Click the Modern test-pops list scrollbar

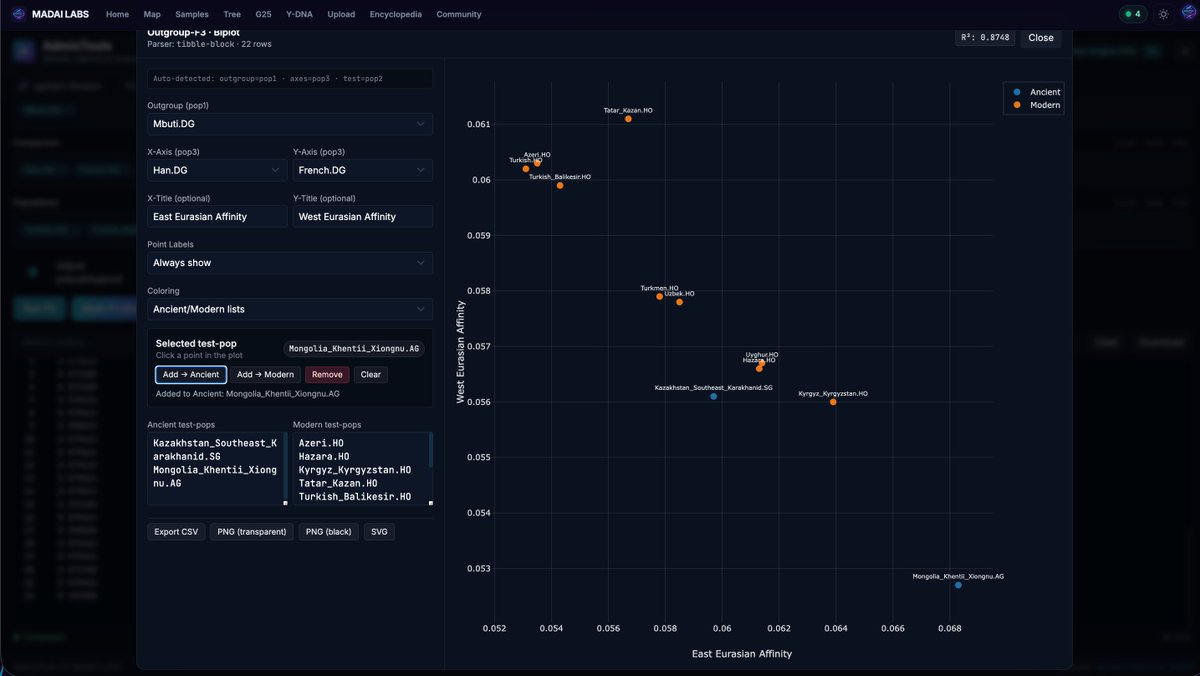pyautogui.click(x=431, y=452)
